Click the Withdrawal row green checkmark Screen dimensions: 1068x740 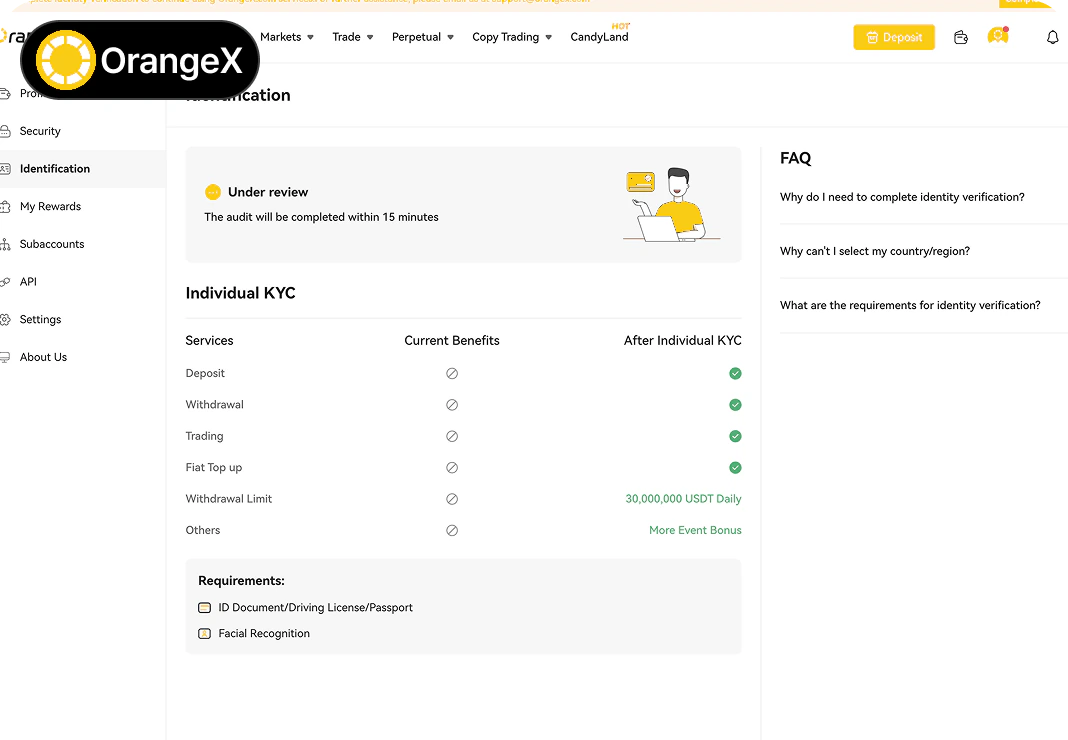[735, 405]
